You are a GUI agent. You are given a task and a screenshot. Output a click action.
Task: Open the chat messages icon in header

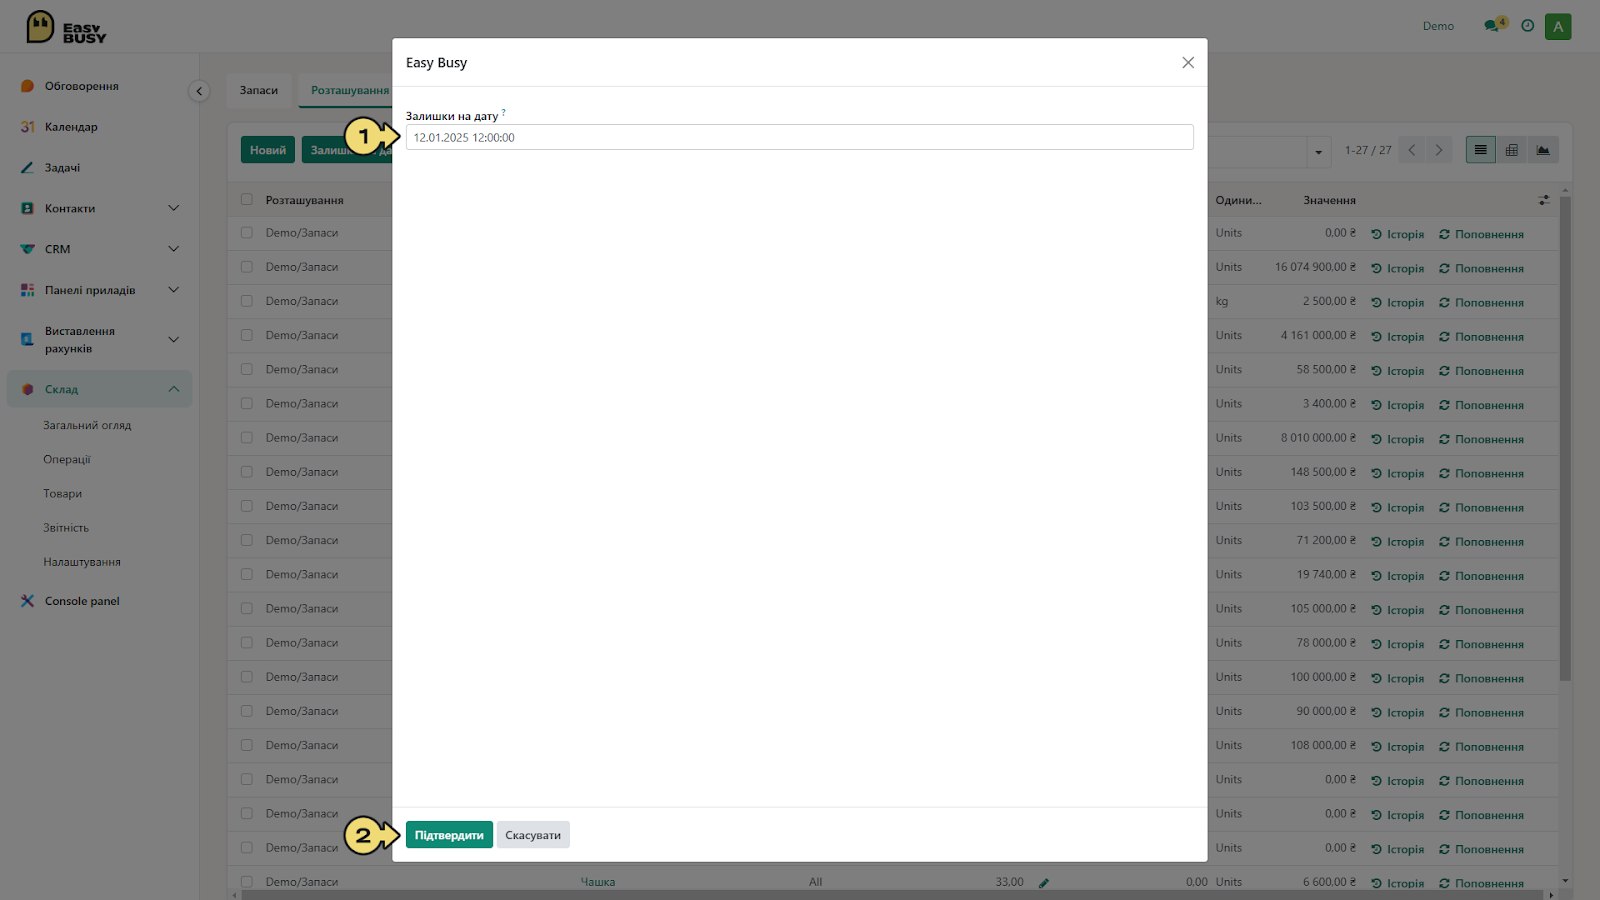tap(1494, 25)
